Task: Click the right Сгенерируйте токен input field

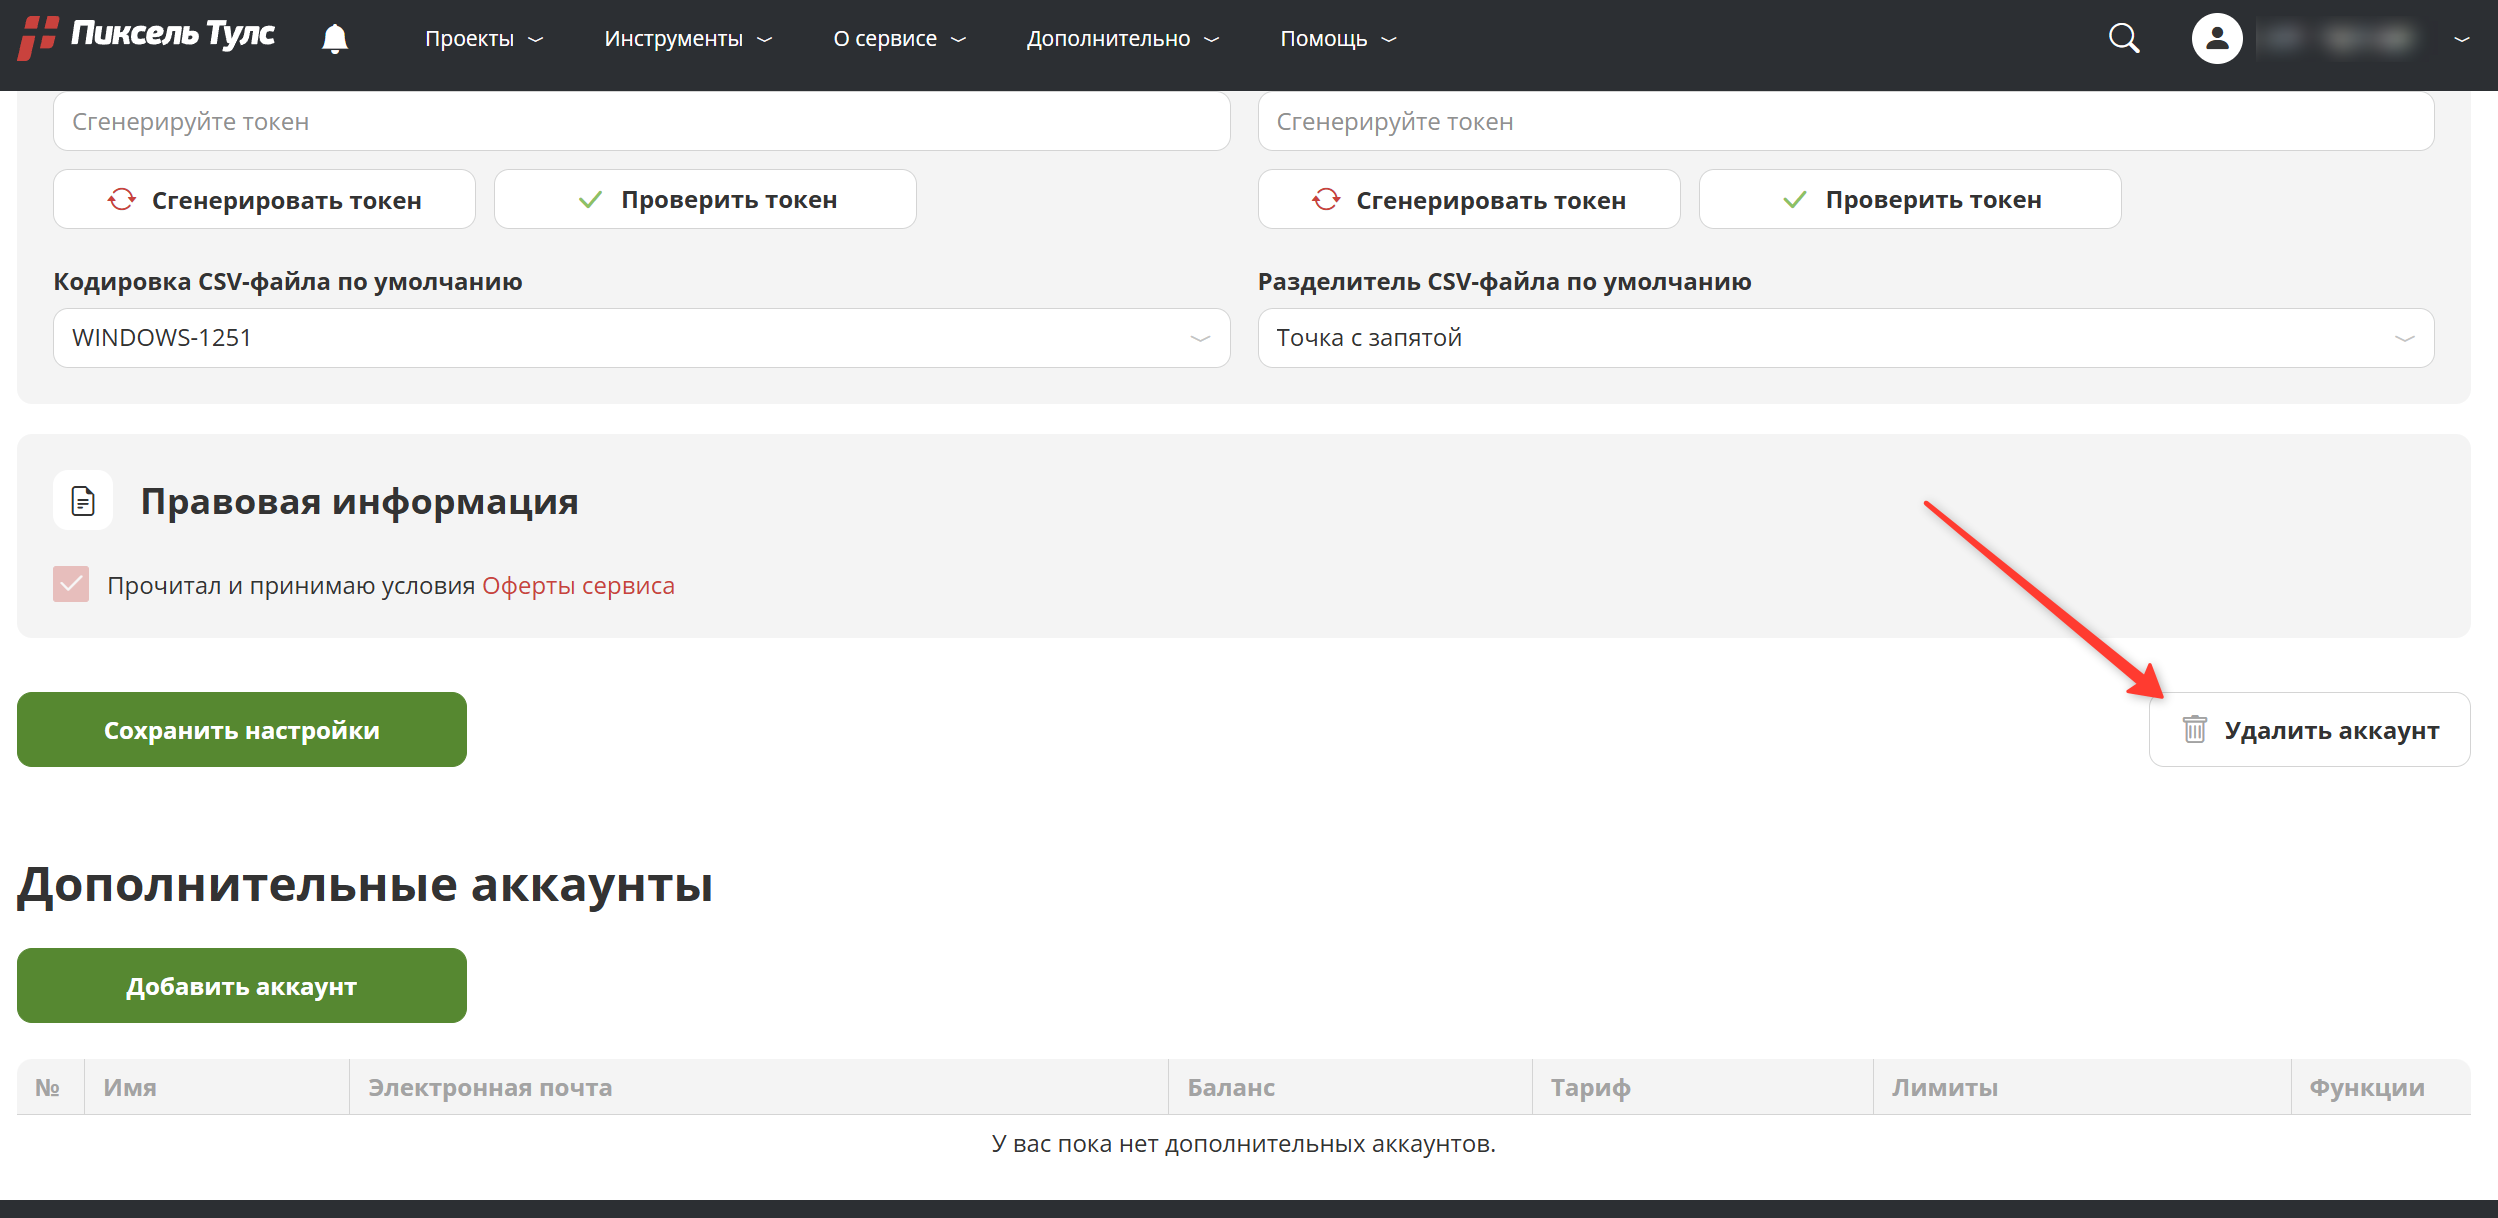Action: (1845, 122)
